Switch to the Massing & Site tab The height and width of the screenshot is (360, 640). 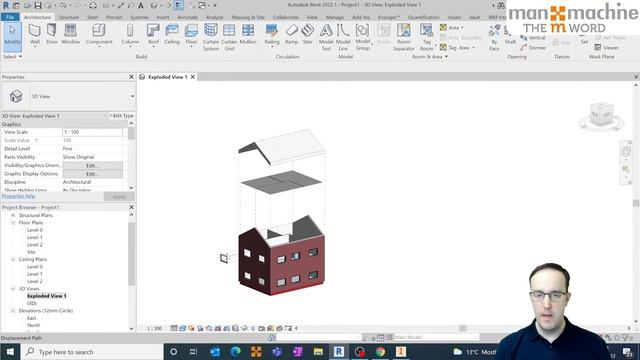pyautogui.click(x=248, y=17)
